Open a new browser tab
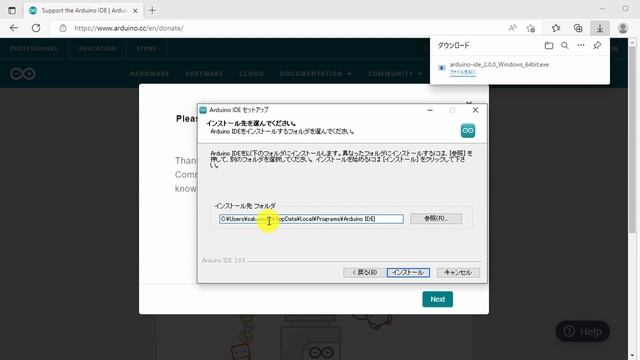640x360 pixels. point(152,11)
